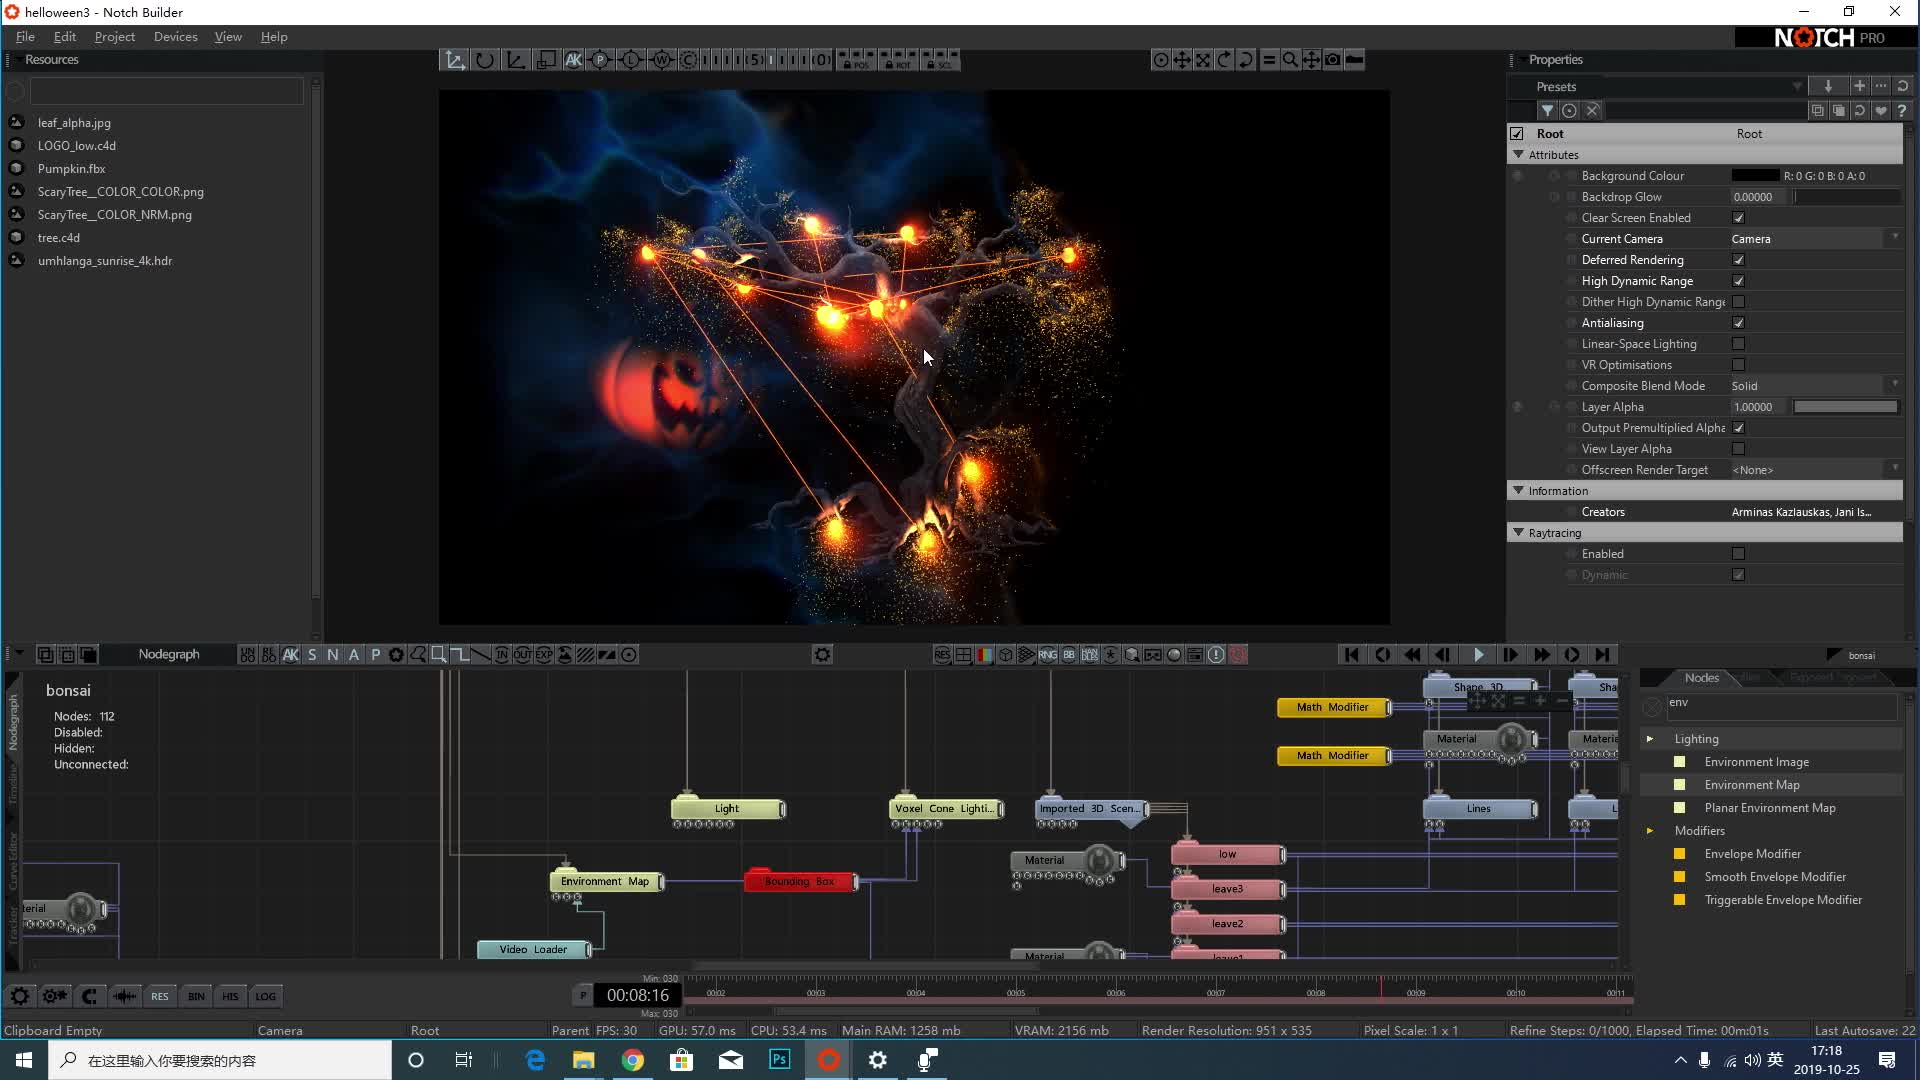The image size is (1920, 1080).
Task: Click the AK auto-key icon in viewport toolbar
Action: [573, 60]
